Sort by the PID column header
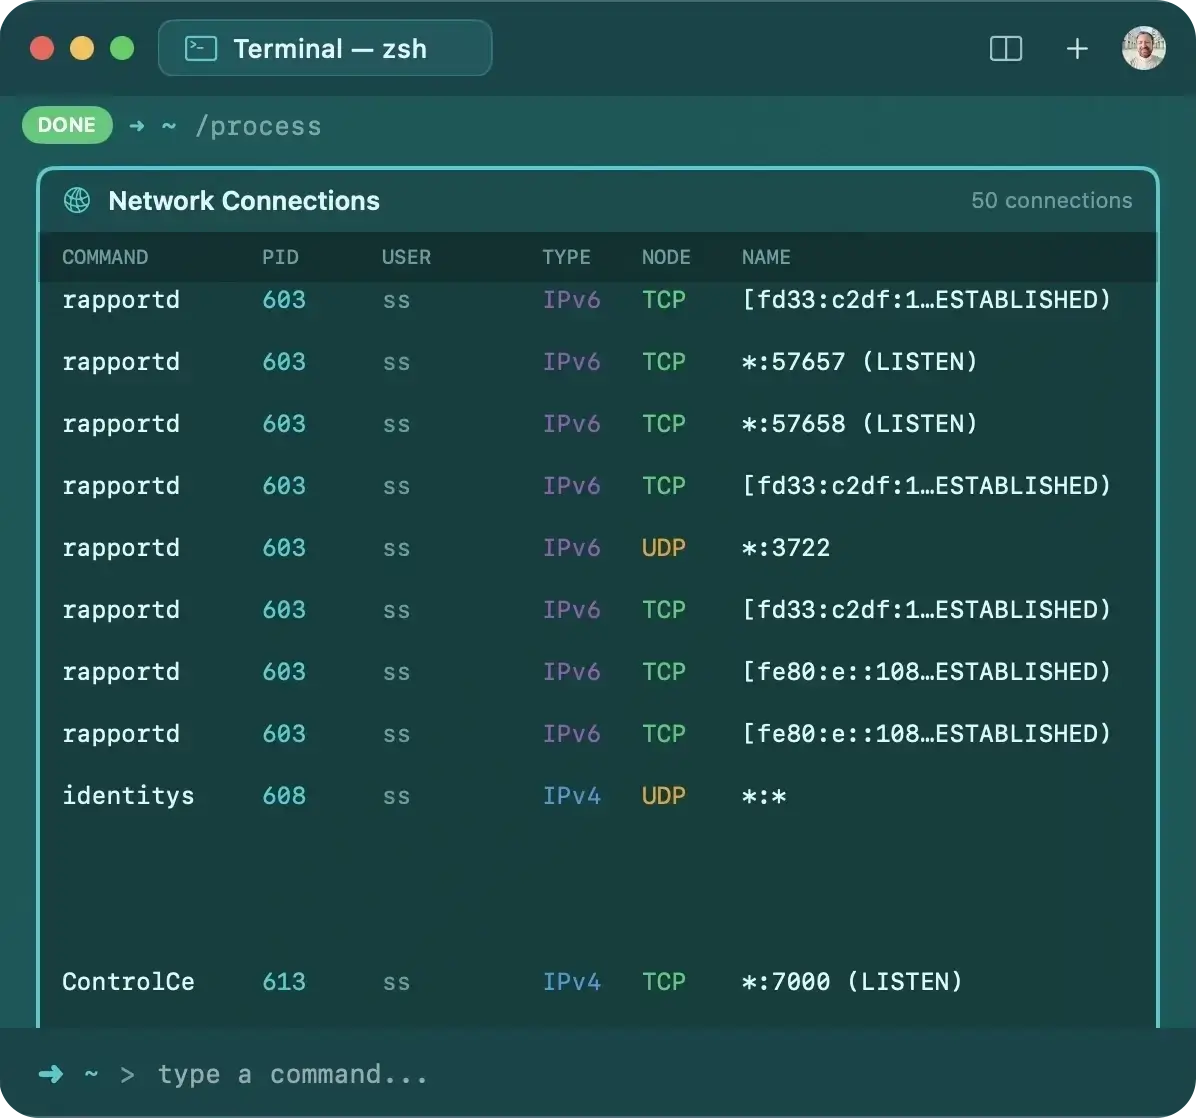 click(x=280, y=257)
